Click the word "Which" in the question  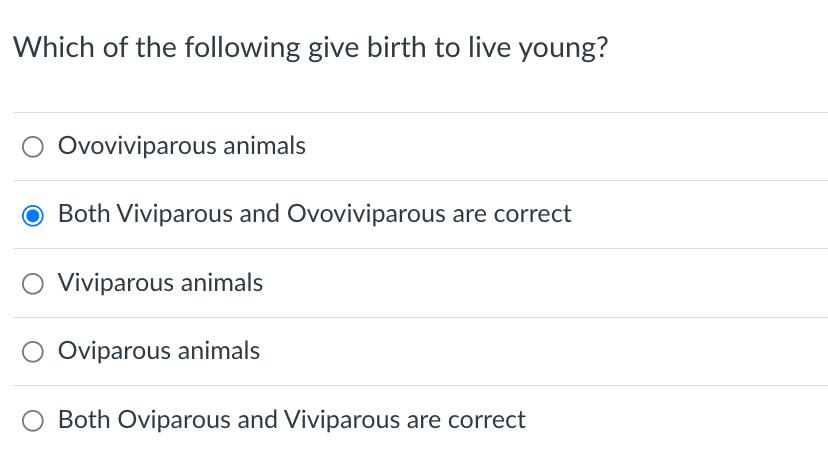click(54, 48)
